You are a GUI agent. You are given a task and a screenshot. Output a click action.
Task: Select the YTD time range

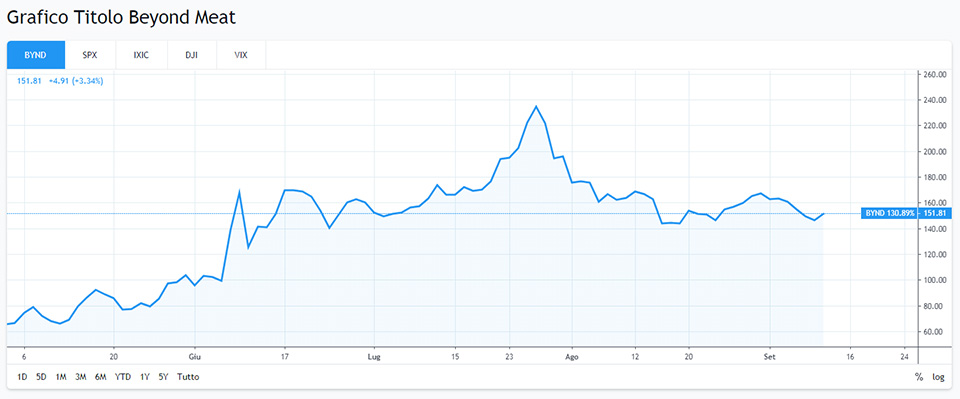click(x=123, y=377)
